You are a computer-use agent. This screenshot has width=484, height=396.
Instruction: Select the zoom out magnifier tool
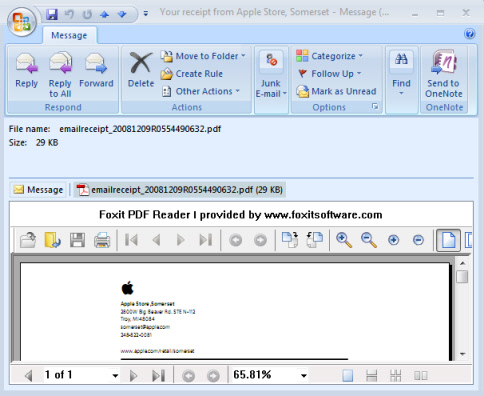(x=369, y=240)
